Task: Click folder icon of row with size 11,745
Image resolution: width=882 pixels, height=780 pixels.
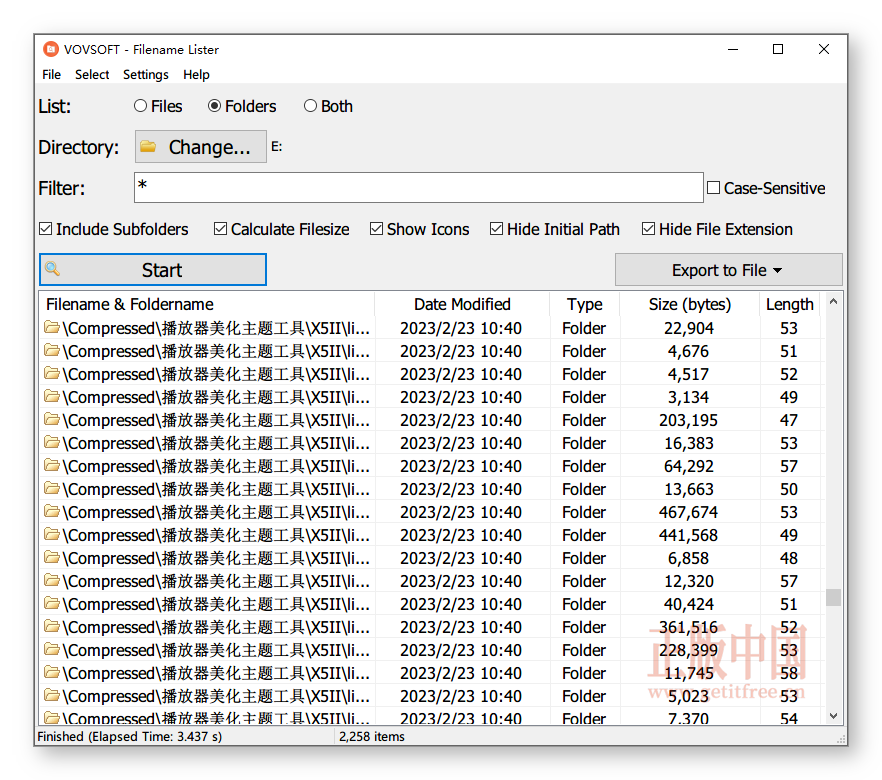Action: click(52, 672)
